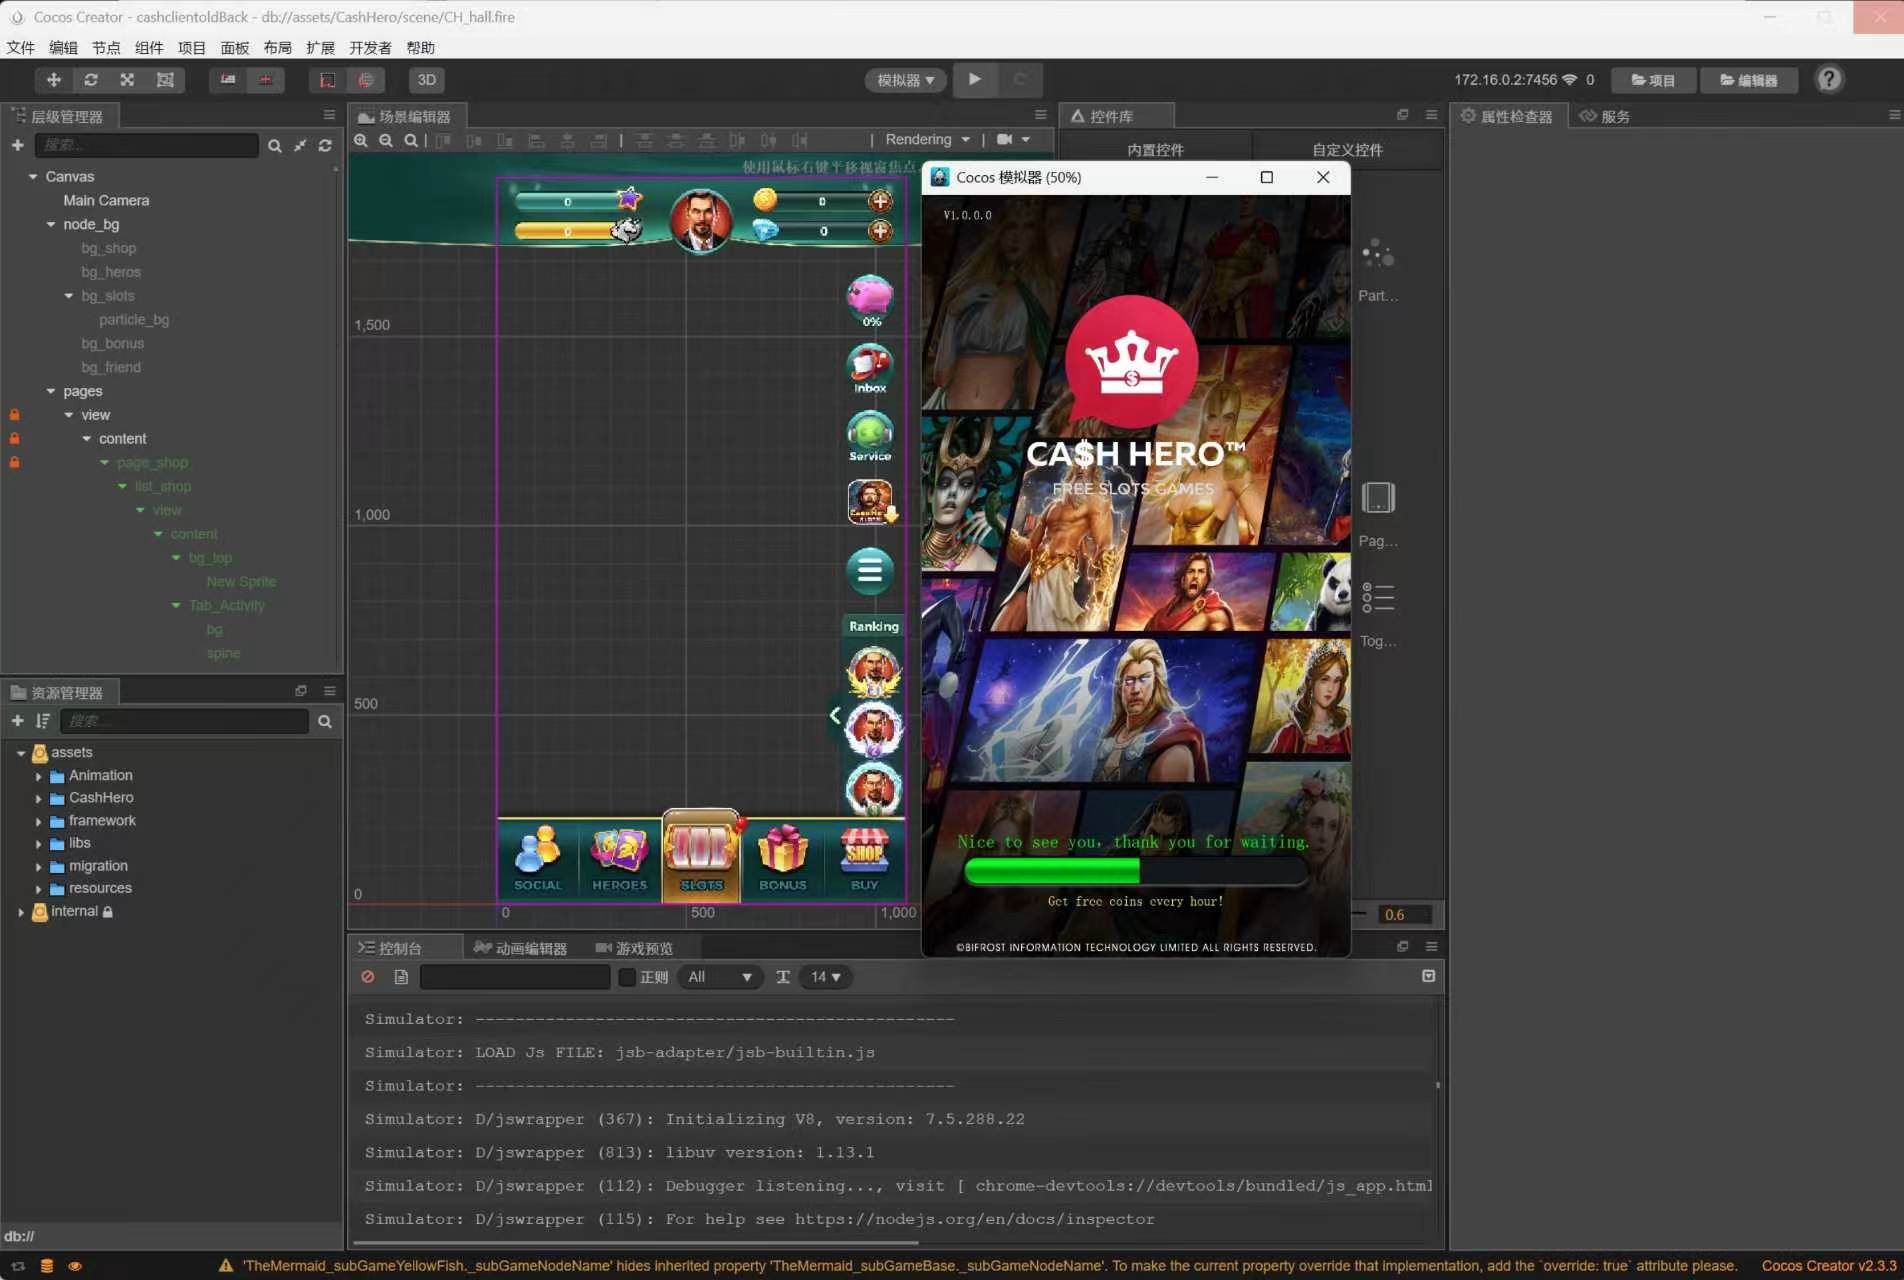Select the Scale tool in the toolbar

[127, 80]
